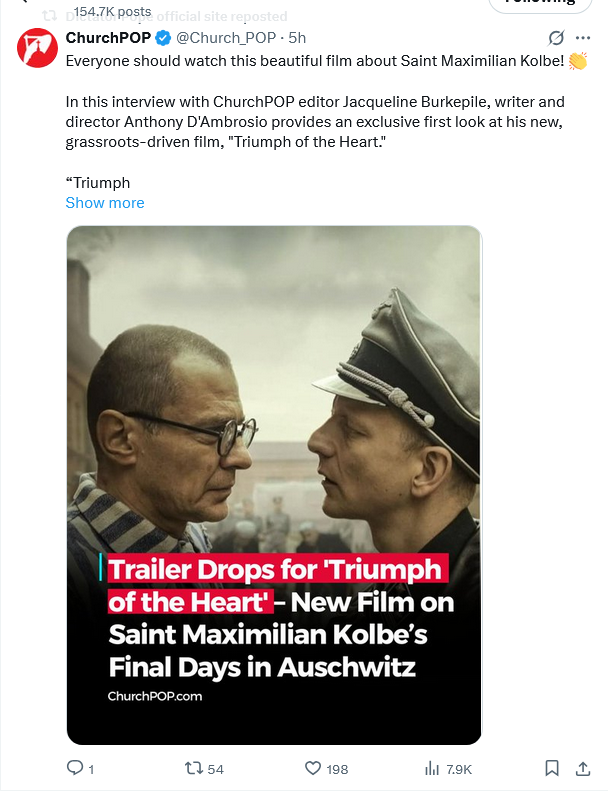Open the ChurchPOP display name

pyautogui.click(x=108, y=38)
